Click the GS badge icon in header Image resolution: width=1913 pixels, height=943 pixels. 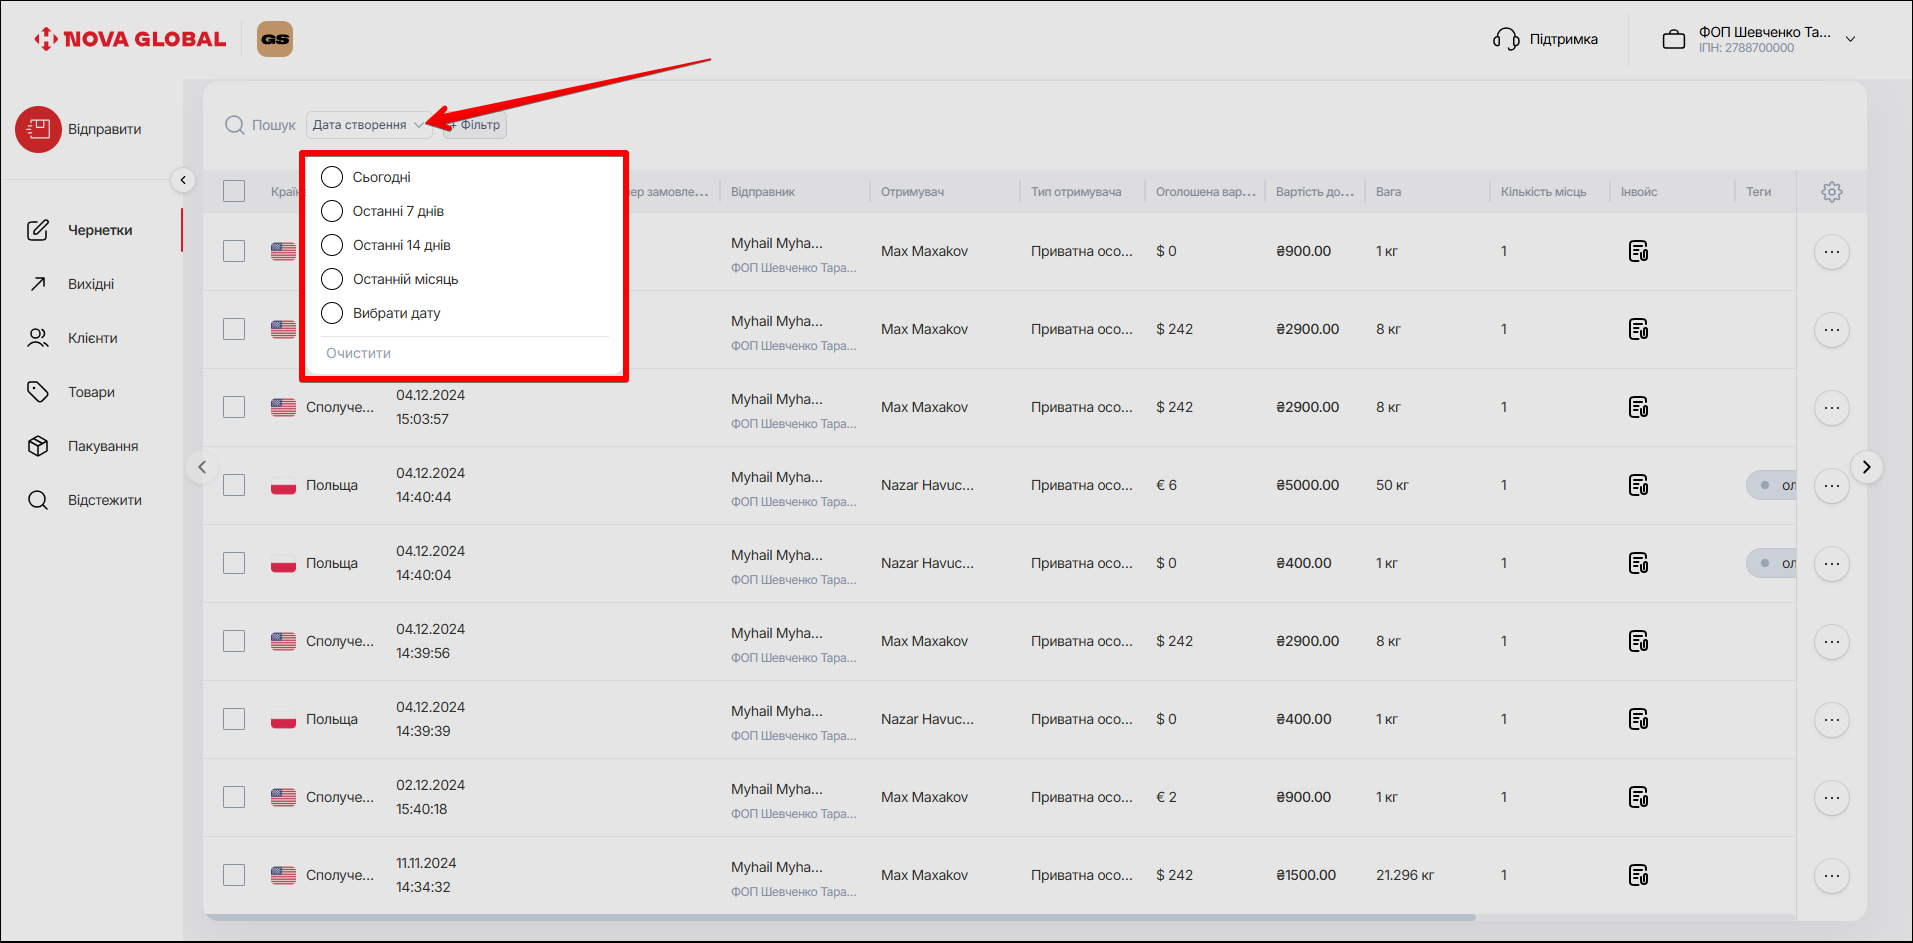tap(275, 39)
